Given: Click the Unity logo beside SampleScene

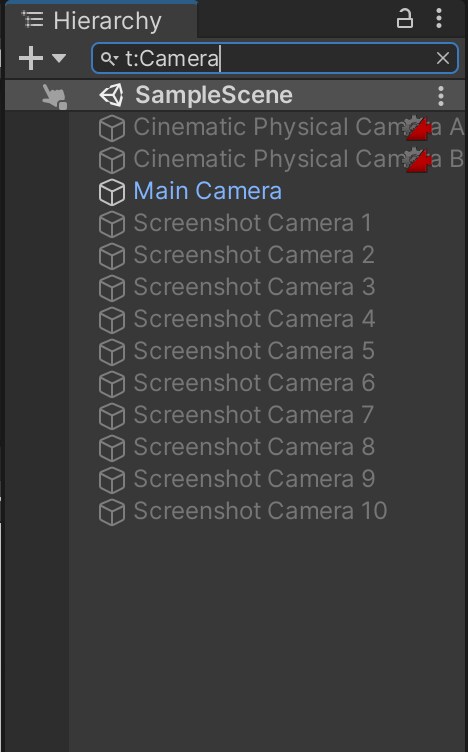Looking at the screenshot, I should pyautogui.click(x=112, y=95).
